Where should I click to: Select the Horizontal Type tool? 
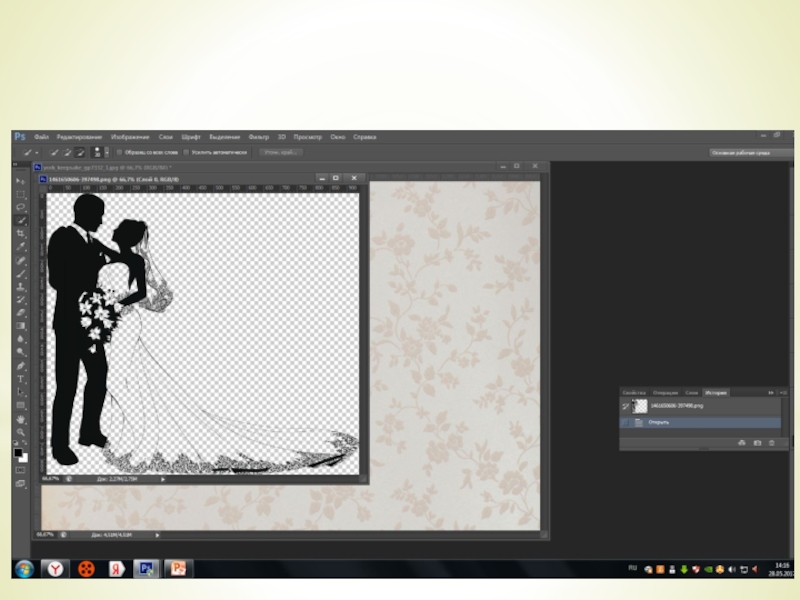[20, 379]
